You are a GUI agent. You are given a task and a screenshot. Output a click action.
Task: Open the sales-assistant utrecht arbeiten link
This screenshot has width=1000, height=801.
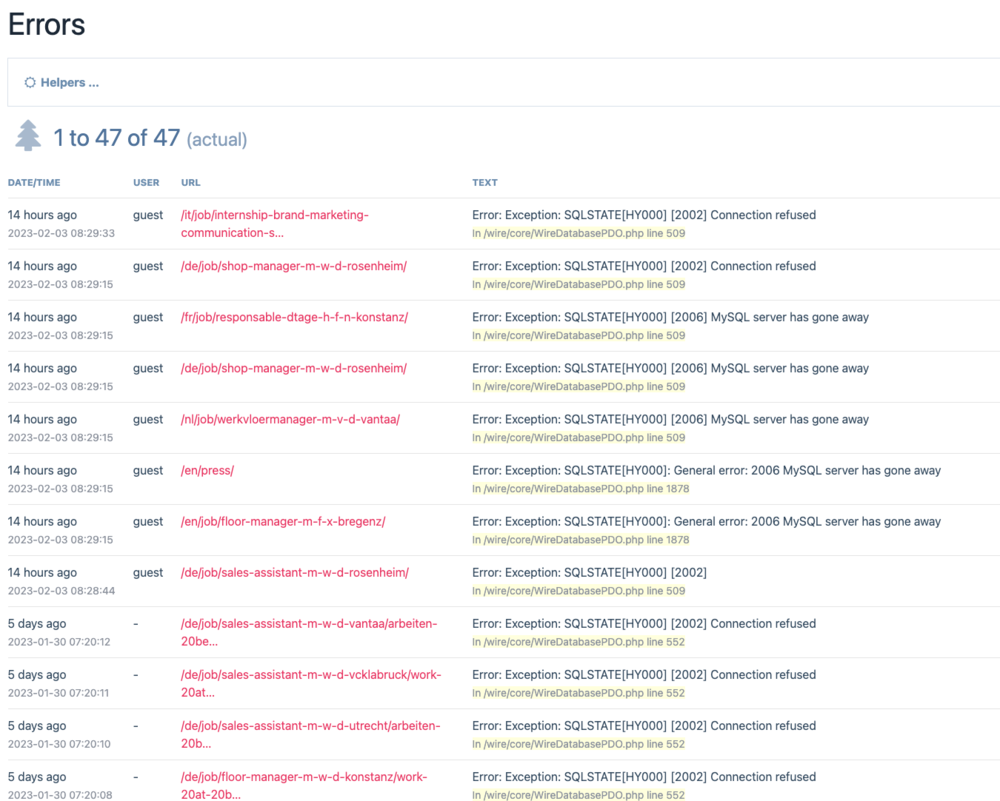tap(310, 734)
